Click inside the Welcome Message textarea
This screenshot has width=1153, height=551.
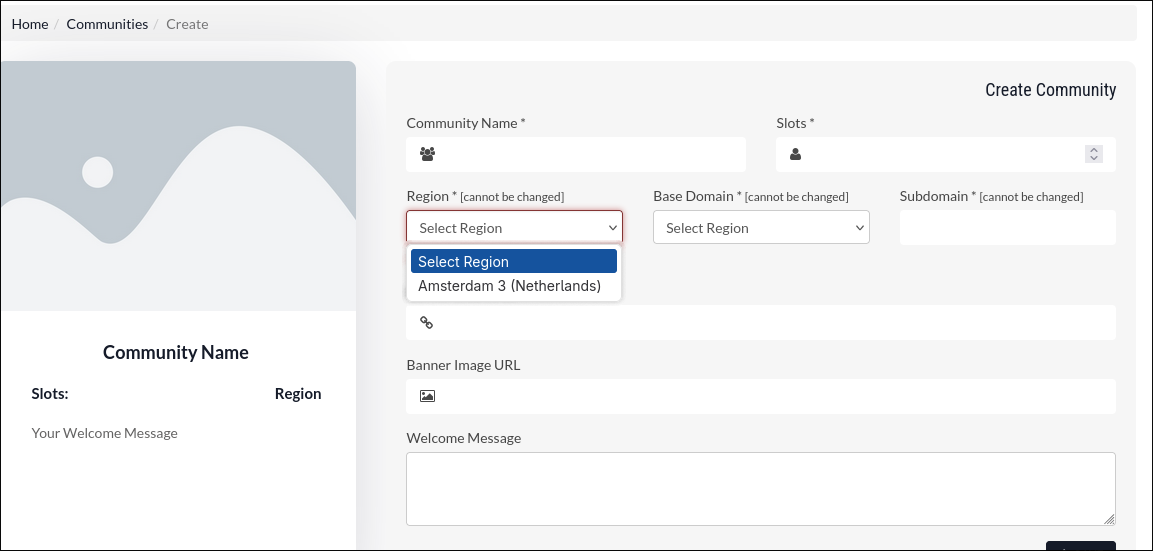[x=760, y=488]
